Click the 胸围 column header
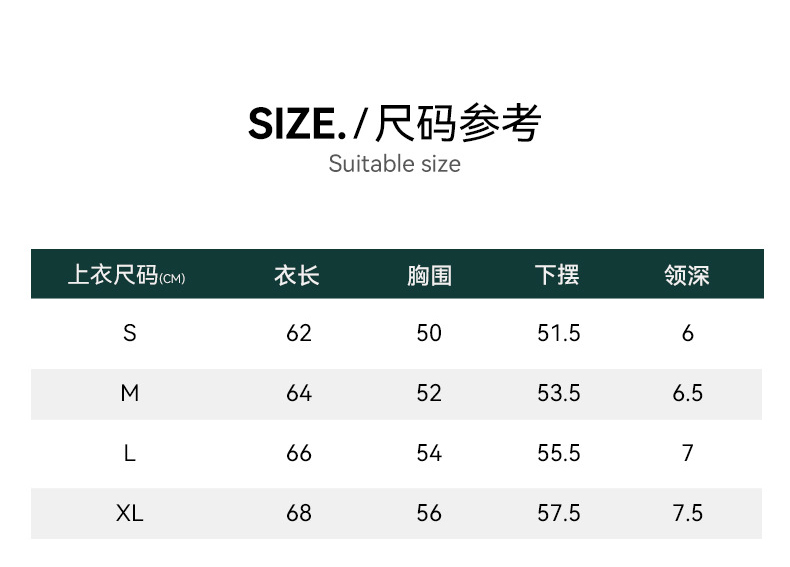 [429, 275]
